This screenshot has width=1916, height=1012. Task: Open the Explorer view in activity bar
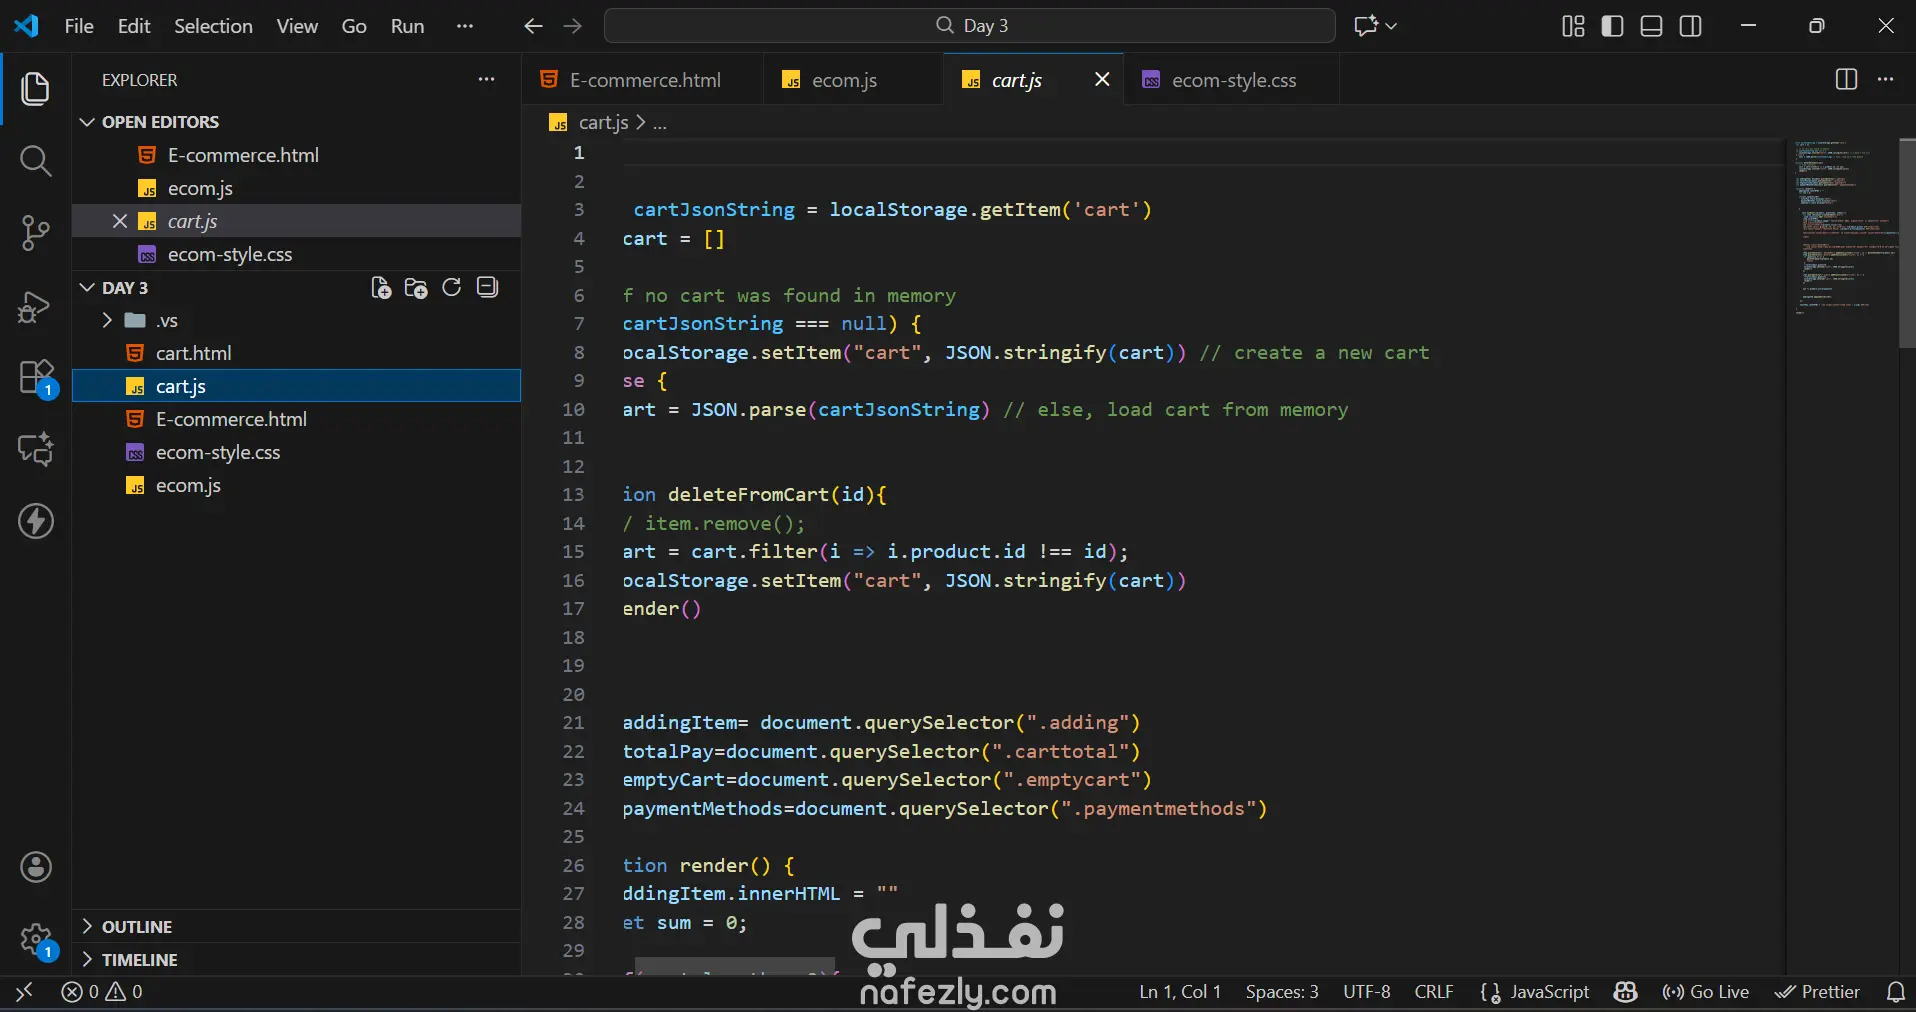pyautogui.click(x=36, y=89)
